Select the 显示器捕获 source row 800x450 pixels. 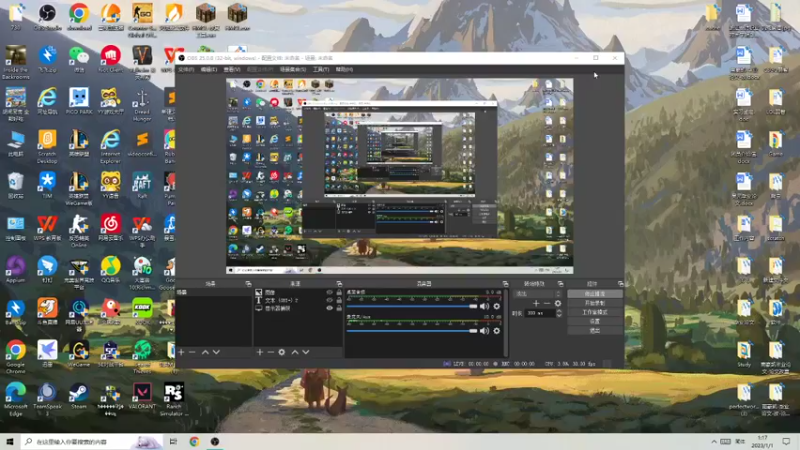[298, 308]
